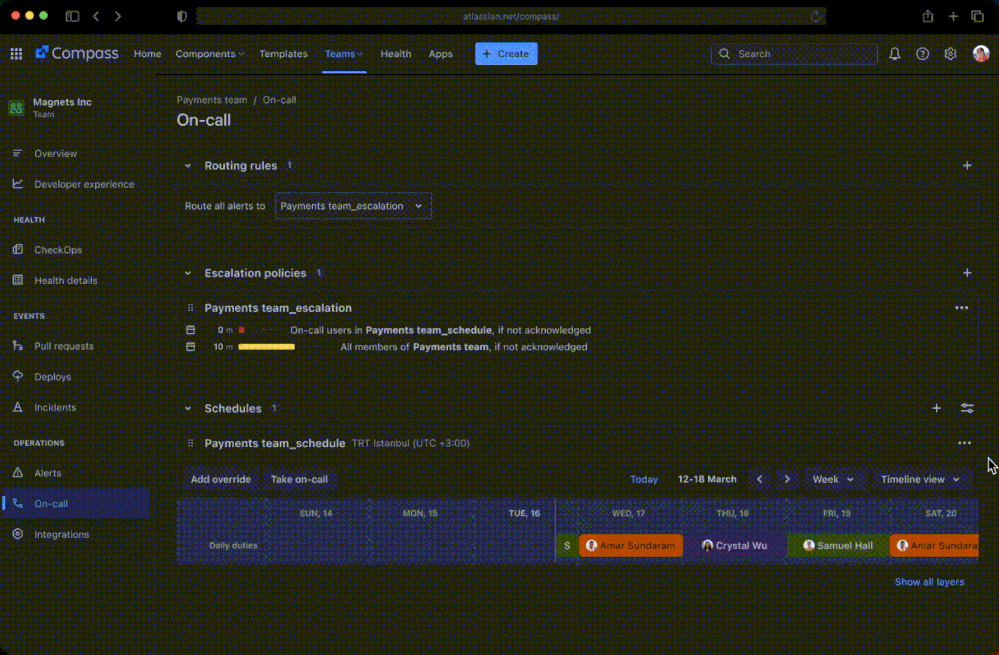The width and height of the screenshot is (999, 655).
Task: Open Developer experience in the sidebar
Action: [x=76, y=184]
